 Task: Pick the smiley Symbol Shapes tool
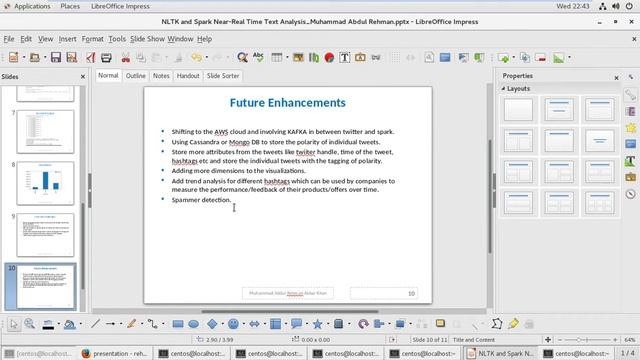coord(233,324)
